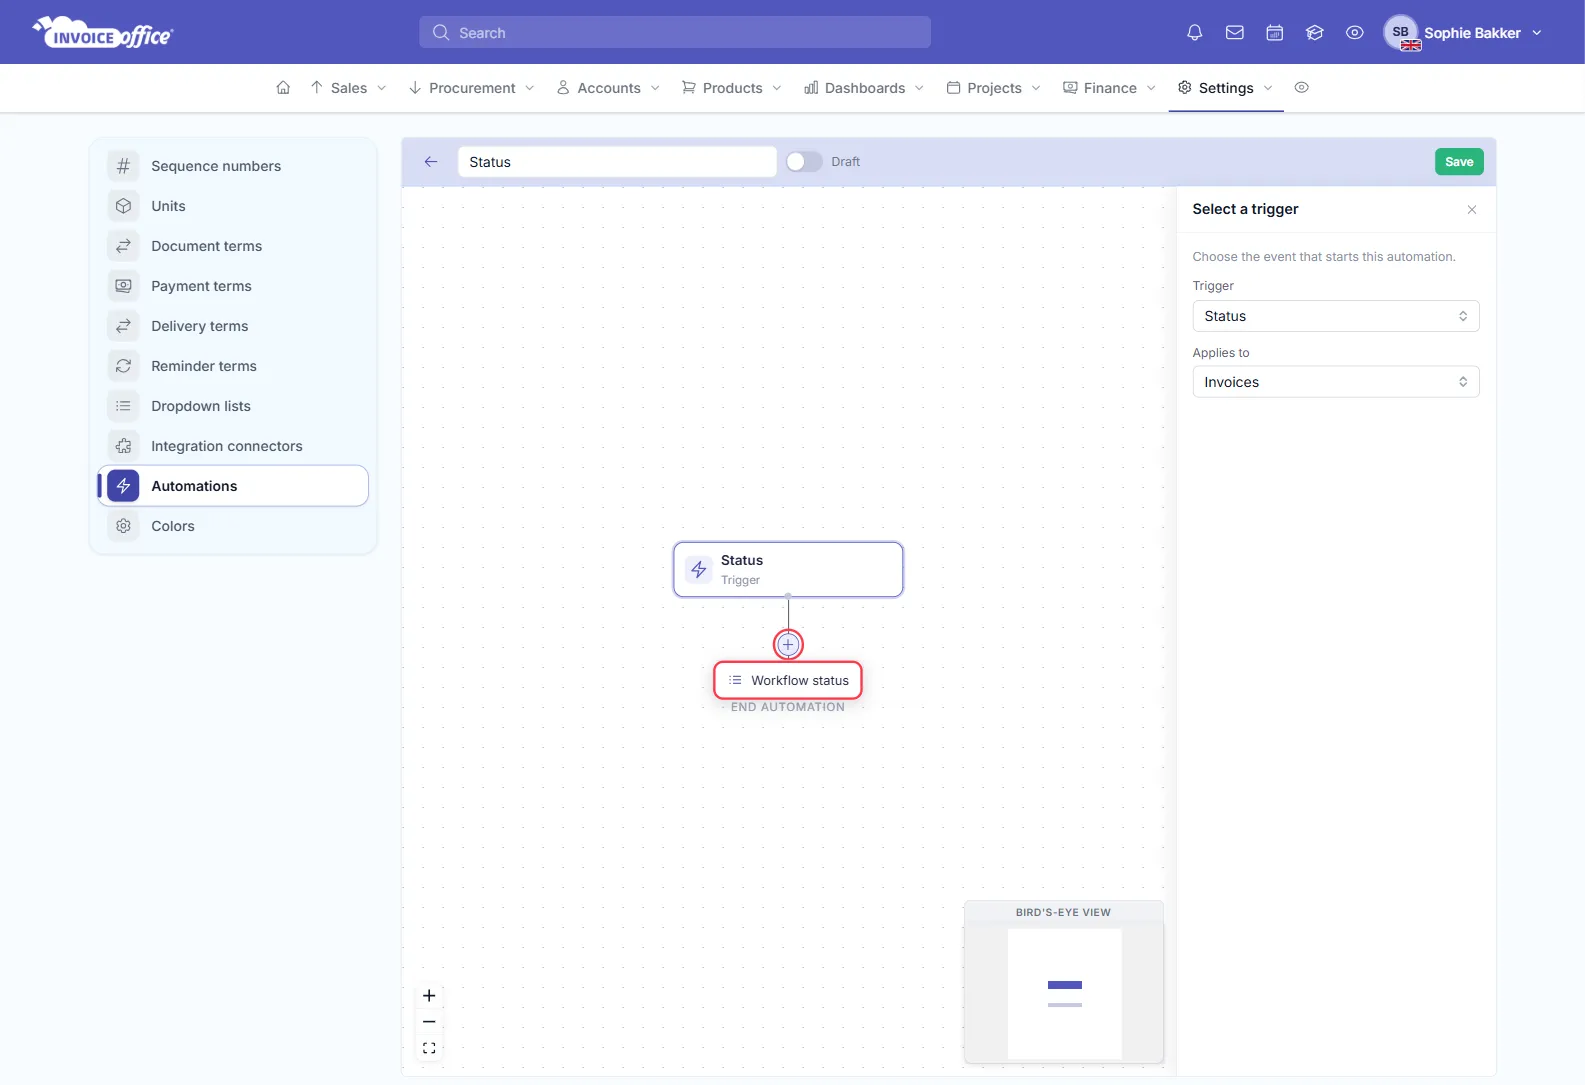Click the graduation cap help icon

pos(1315,33)
